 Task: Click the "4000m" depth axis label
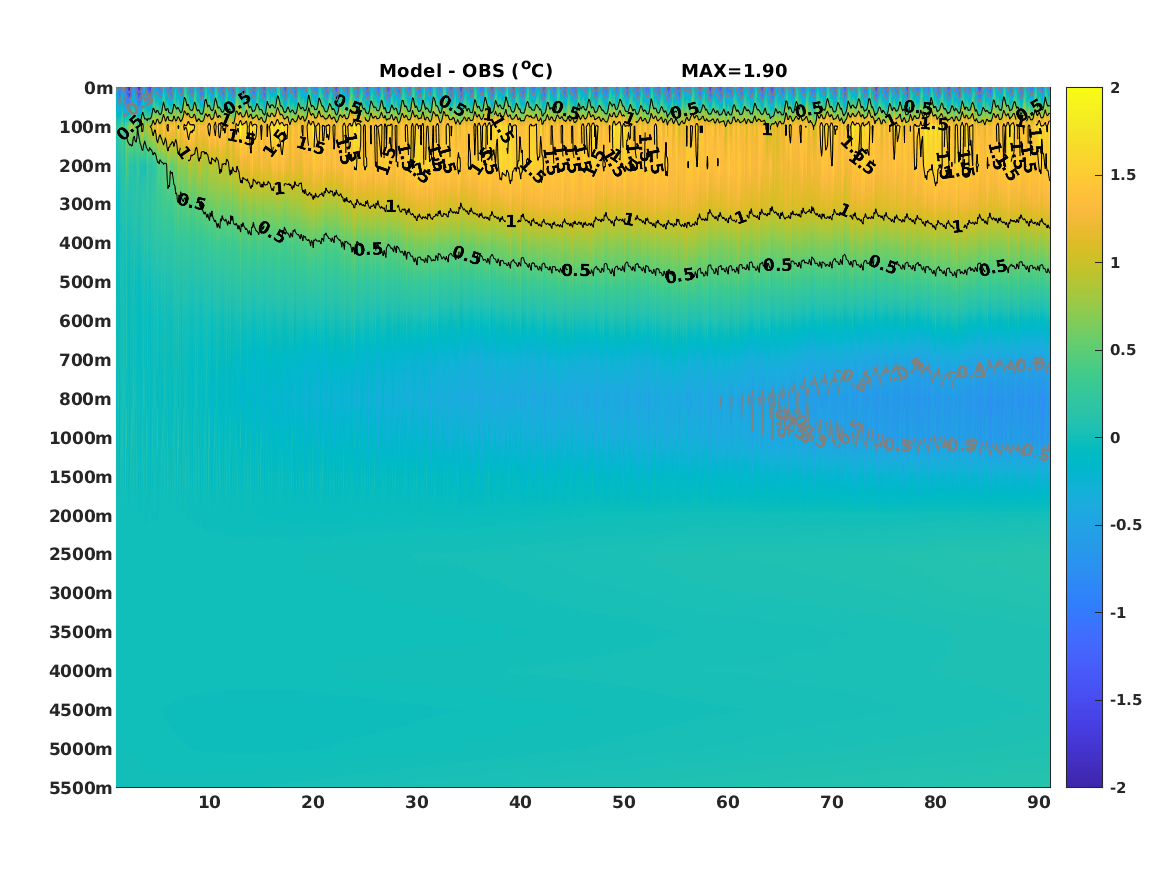coord(81,671)
